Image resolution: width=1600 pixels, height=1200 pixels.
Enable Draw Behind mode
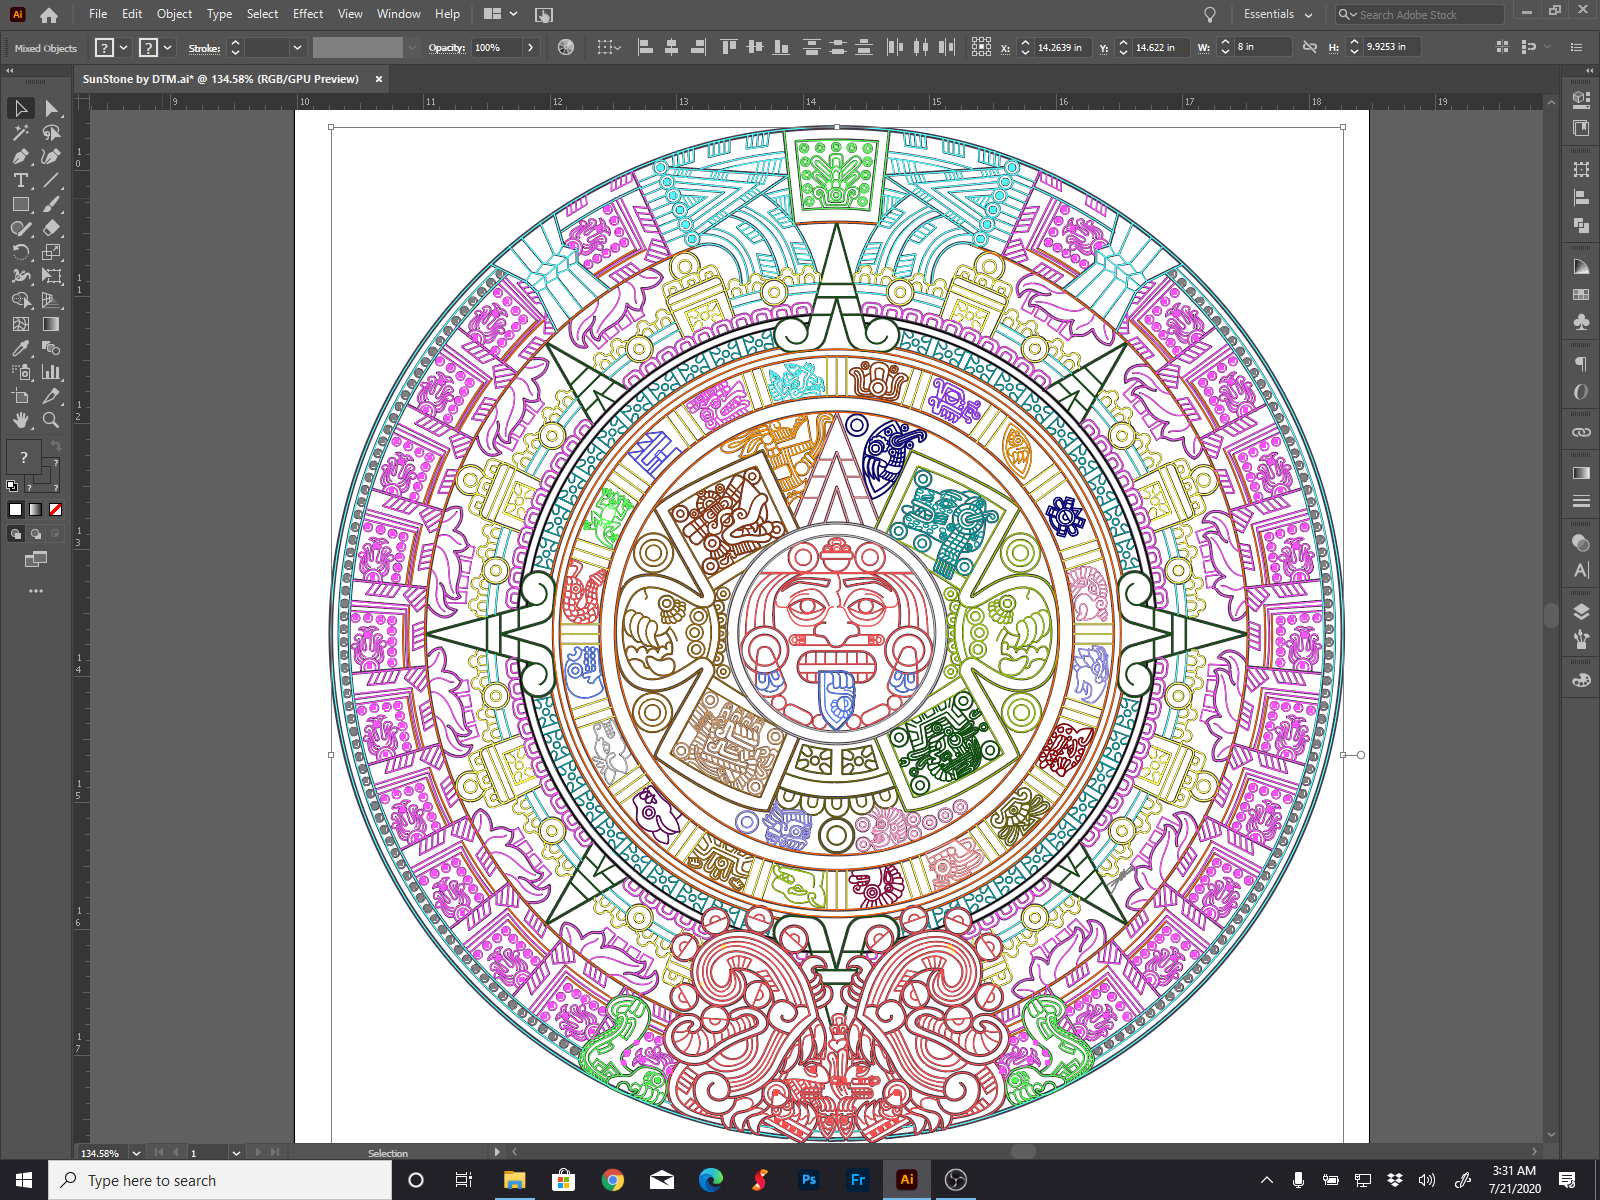[x=35, y=534]
